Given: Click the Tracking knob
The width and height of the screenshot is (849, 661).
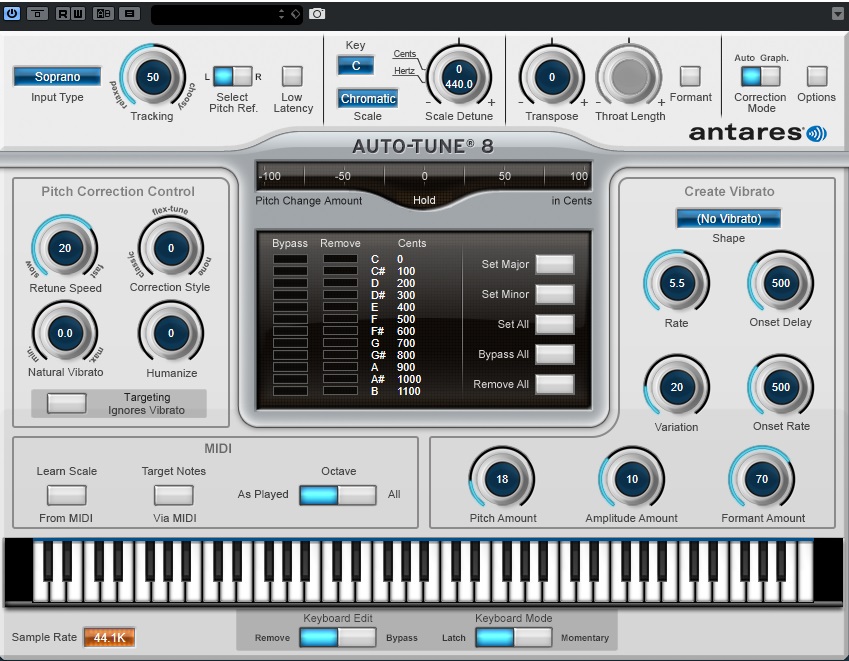Looking at the screenshot, I should click(x=153, y=77).
